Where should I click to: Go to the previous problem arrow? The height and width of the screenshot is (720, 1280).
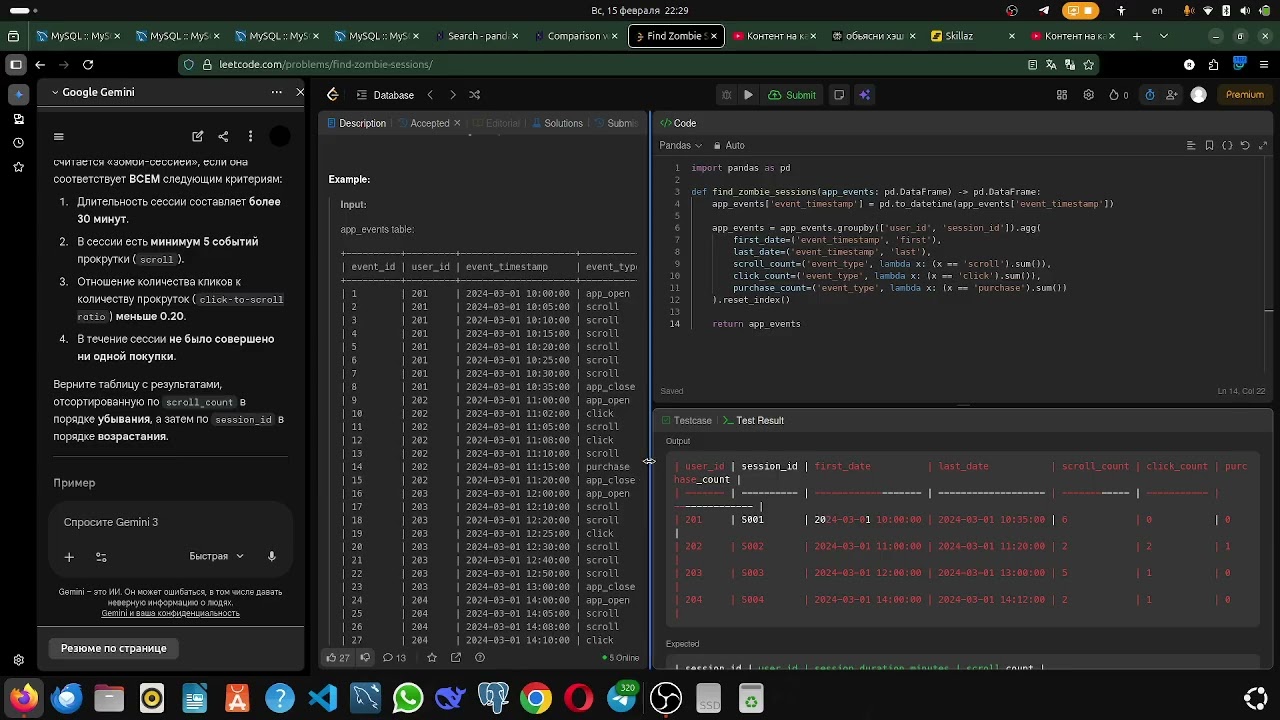430,95
